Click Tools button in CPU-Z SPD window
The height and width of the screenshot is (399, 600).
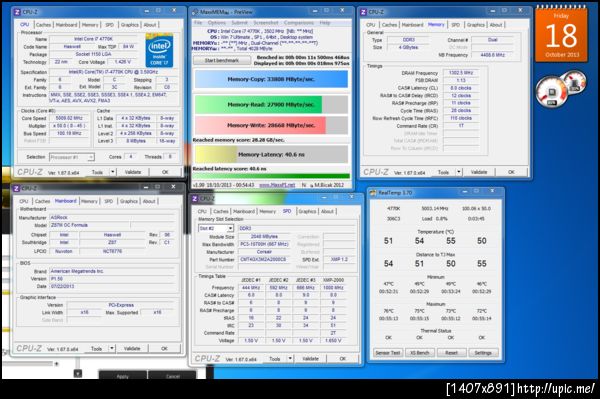click(275, 359)
